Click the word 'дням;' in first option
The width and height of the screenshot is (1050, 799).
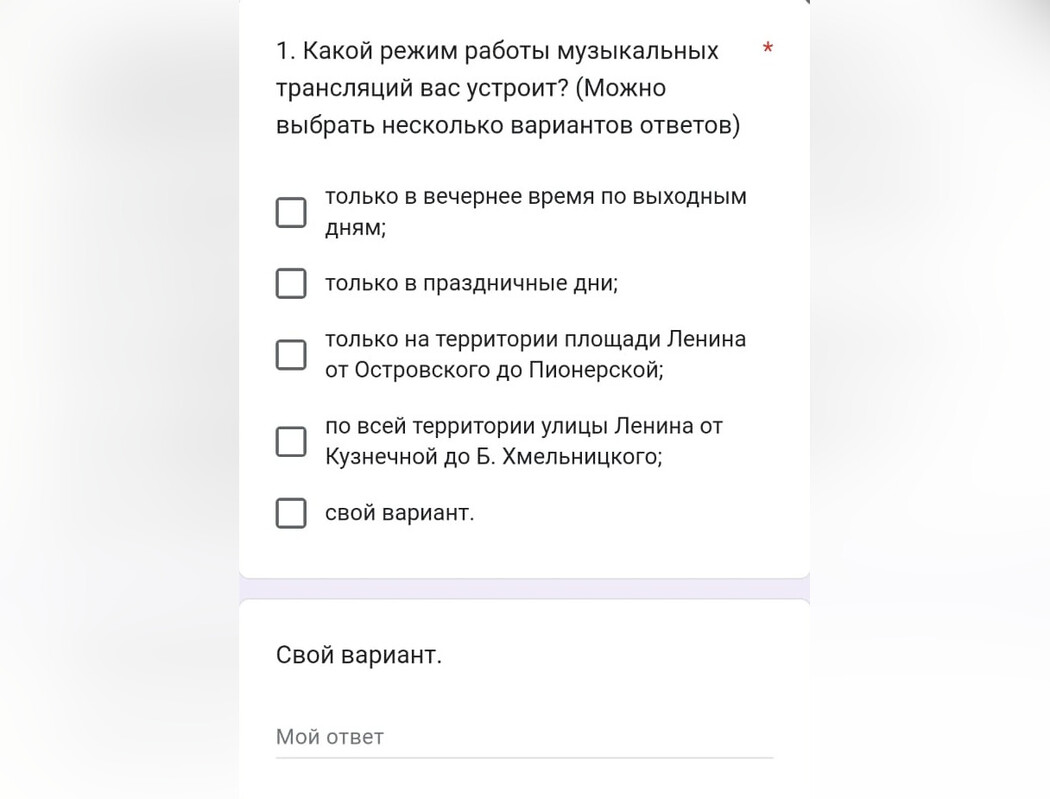click(356, 228)
